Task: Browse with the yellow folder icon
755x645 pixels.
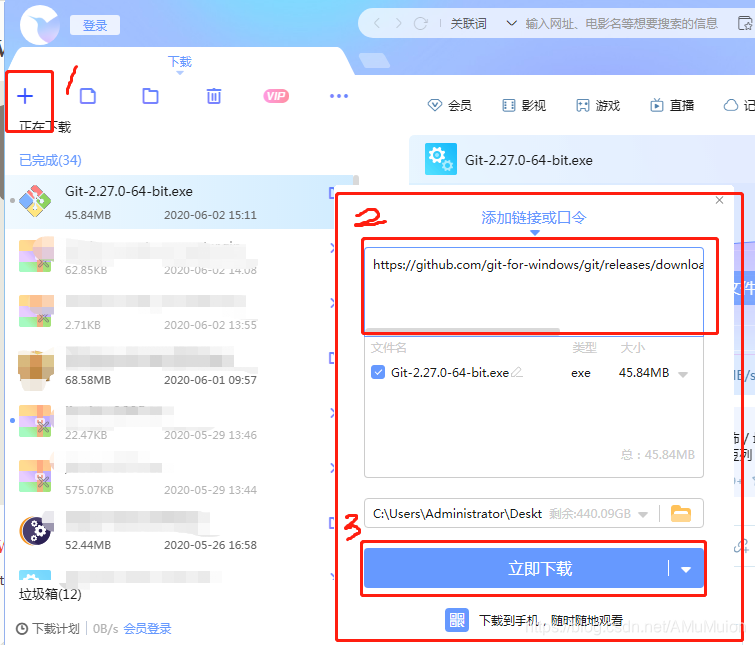Action: coord(681,514)
